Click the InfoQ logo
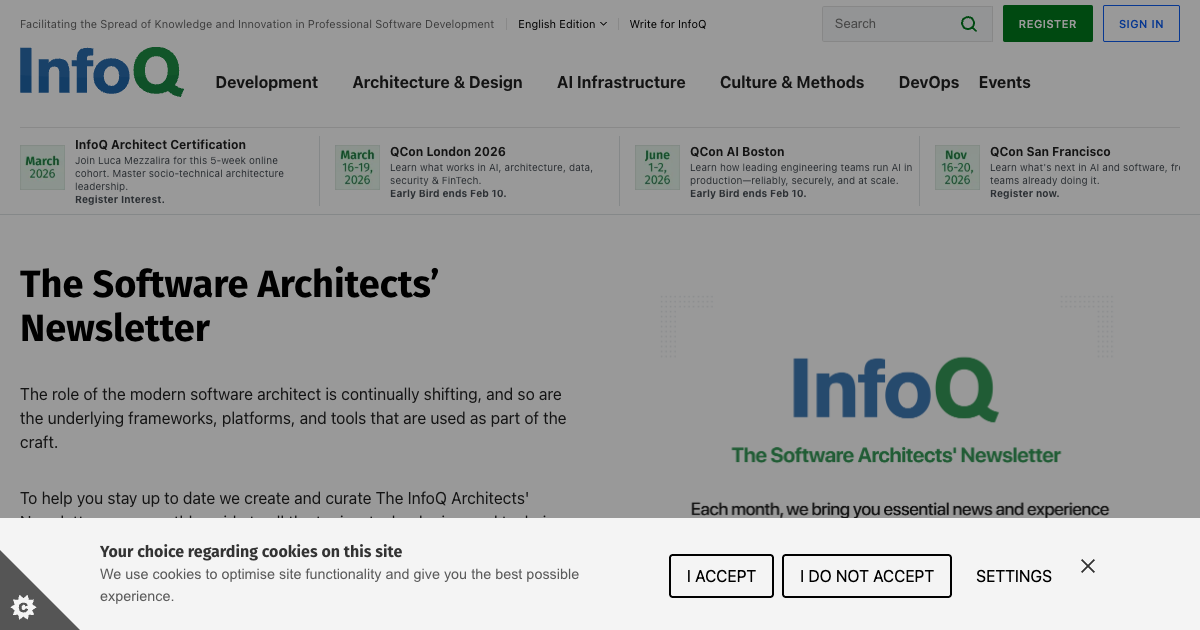This screenshot has height=630, width=1200. 100,72
